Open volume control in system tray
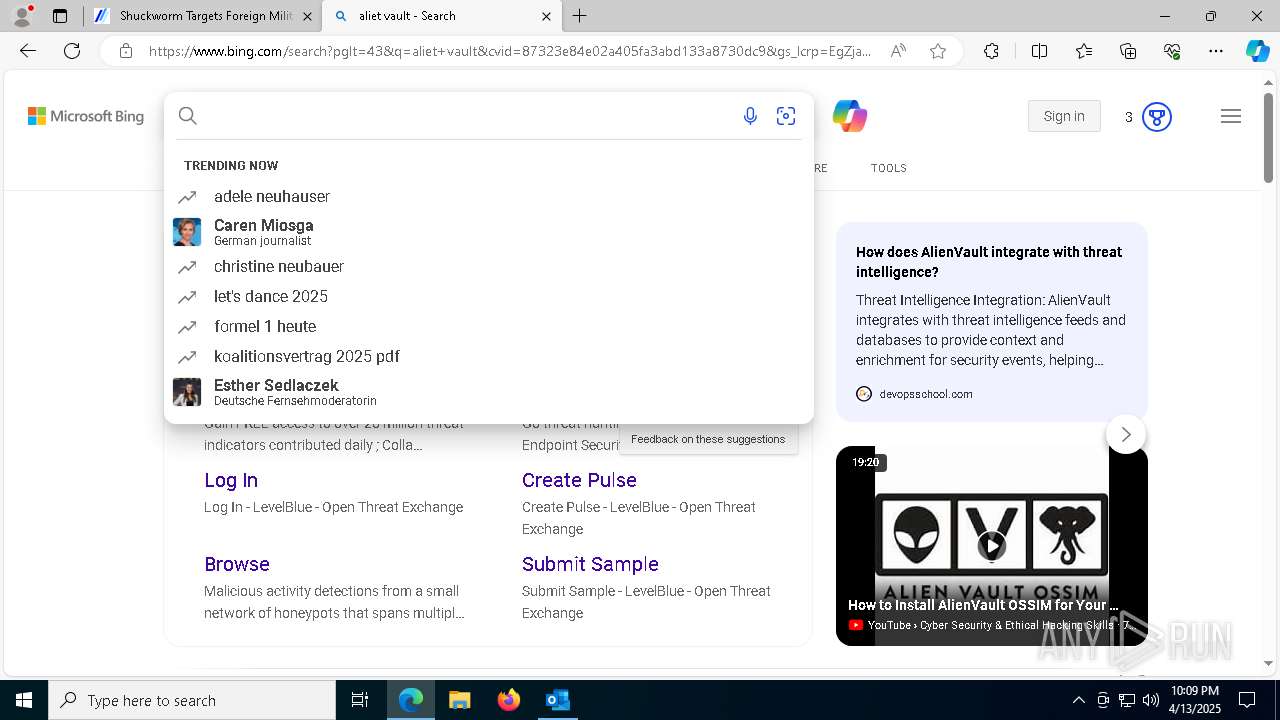This screenshot has height=720, width=1280. (x=1151, y=700)
